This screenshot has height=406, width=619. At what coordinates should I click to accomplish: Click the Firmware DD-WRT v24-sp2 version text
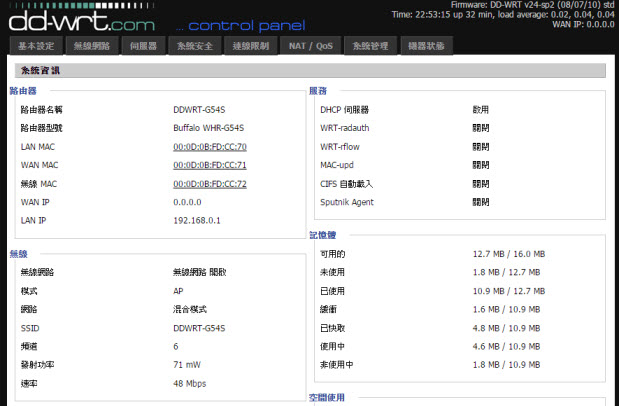pyautogui.click(x=533, y=5)
